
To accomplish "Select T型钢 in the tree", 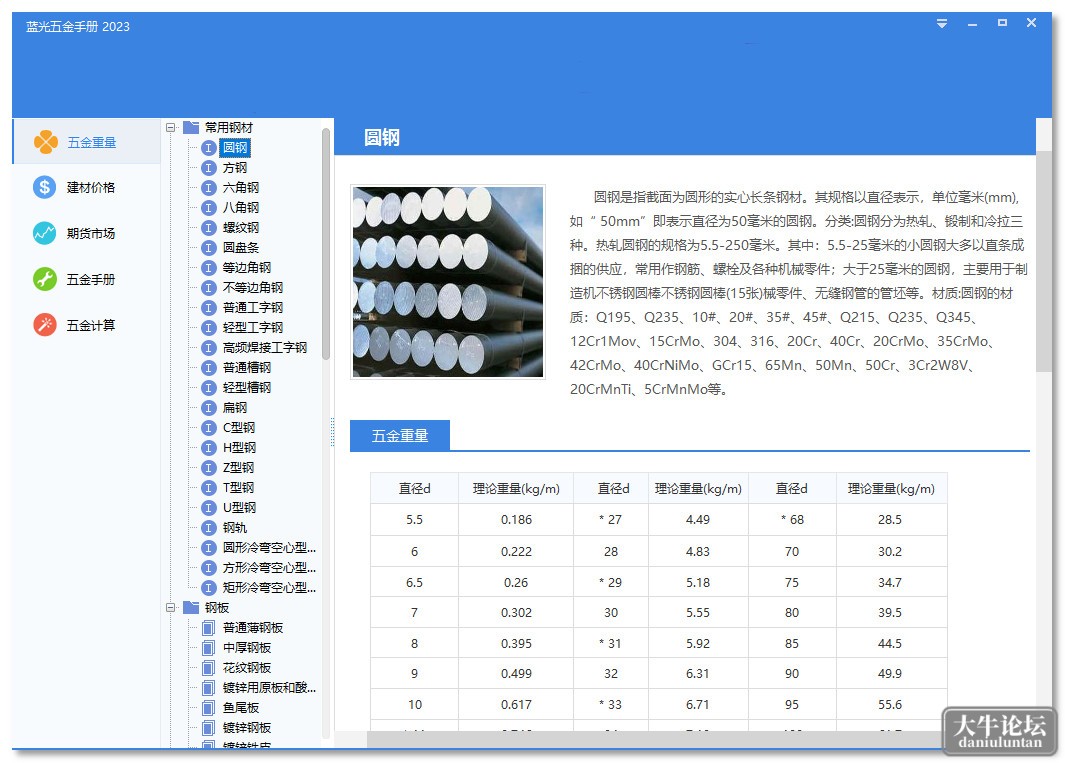I will pyautogui.click(x=238, y=488).
